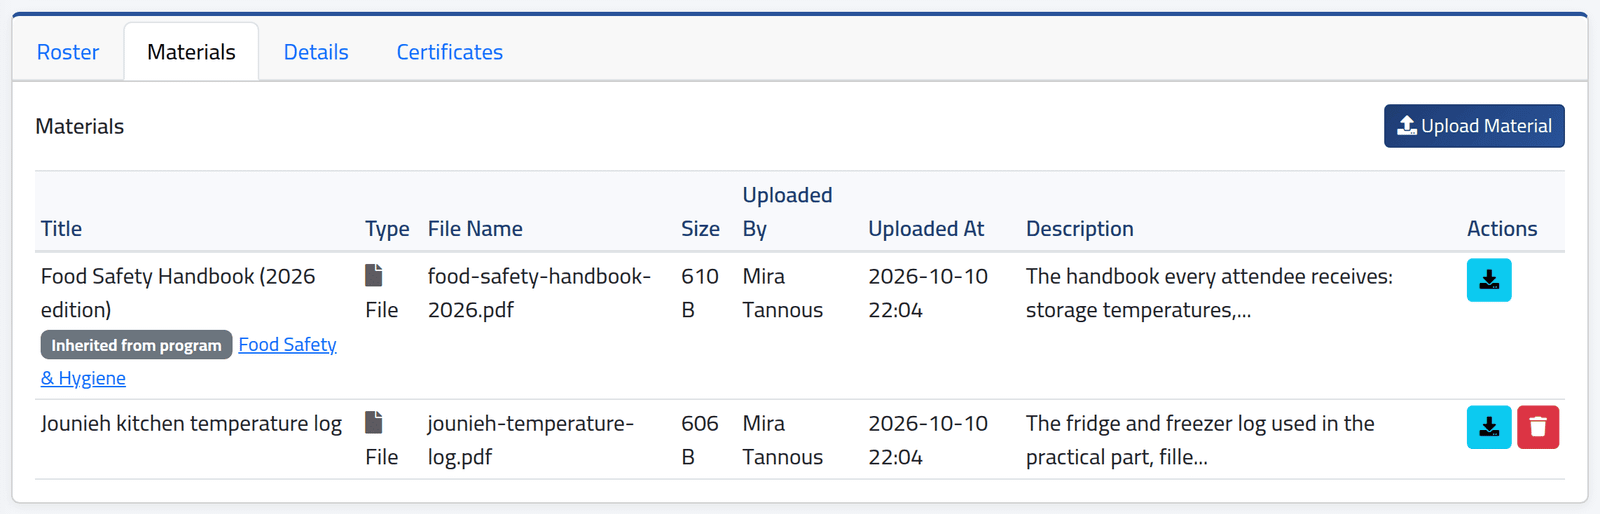1600x514 pixels.
Task: Click the handbook description text
Action: coord(1209,293)
